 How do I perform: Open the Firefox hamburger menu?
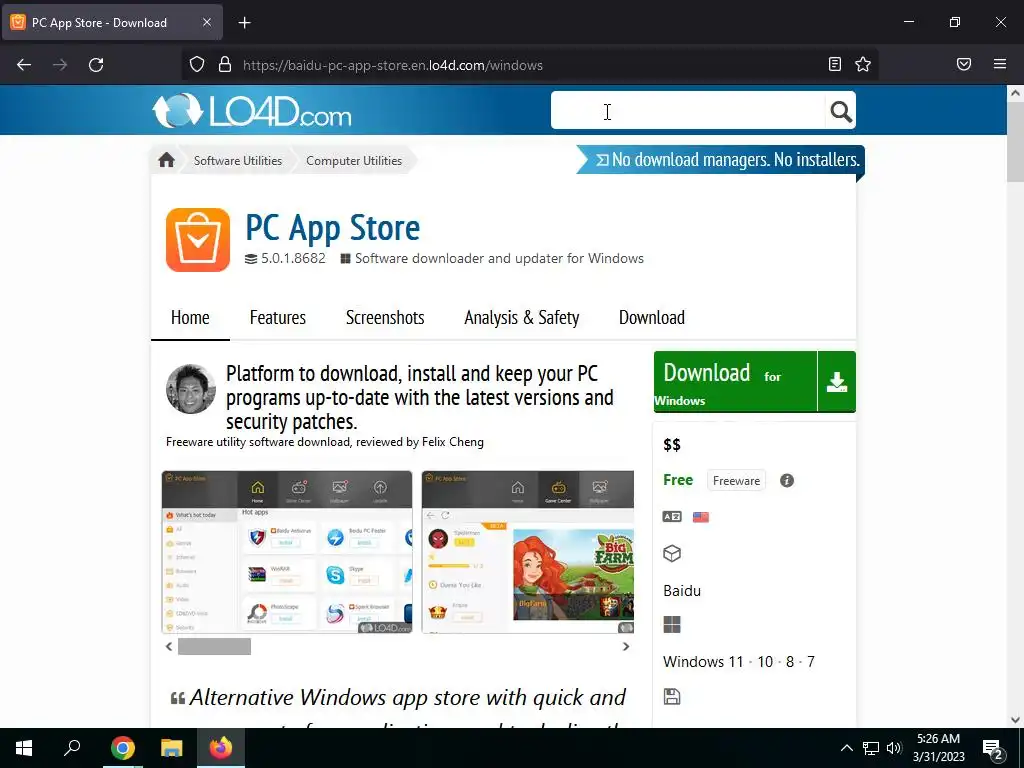click(x=1000, y=64)
